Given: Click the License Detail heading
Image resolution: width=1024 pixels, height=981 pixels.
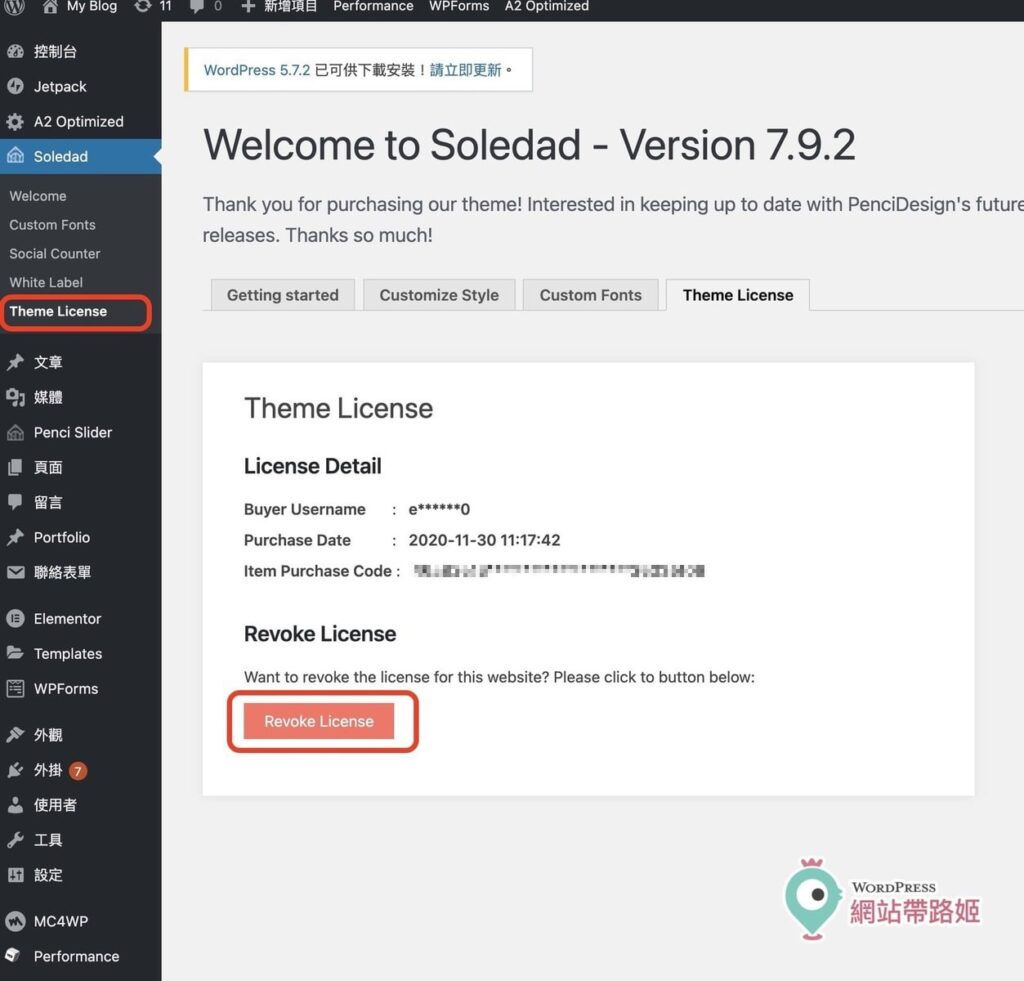Looking at the screenshot, I should coord(313,466).
